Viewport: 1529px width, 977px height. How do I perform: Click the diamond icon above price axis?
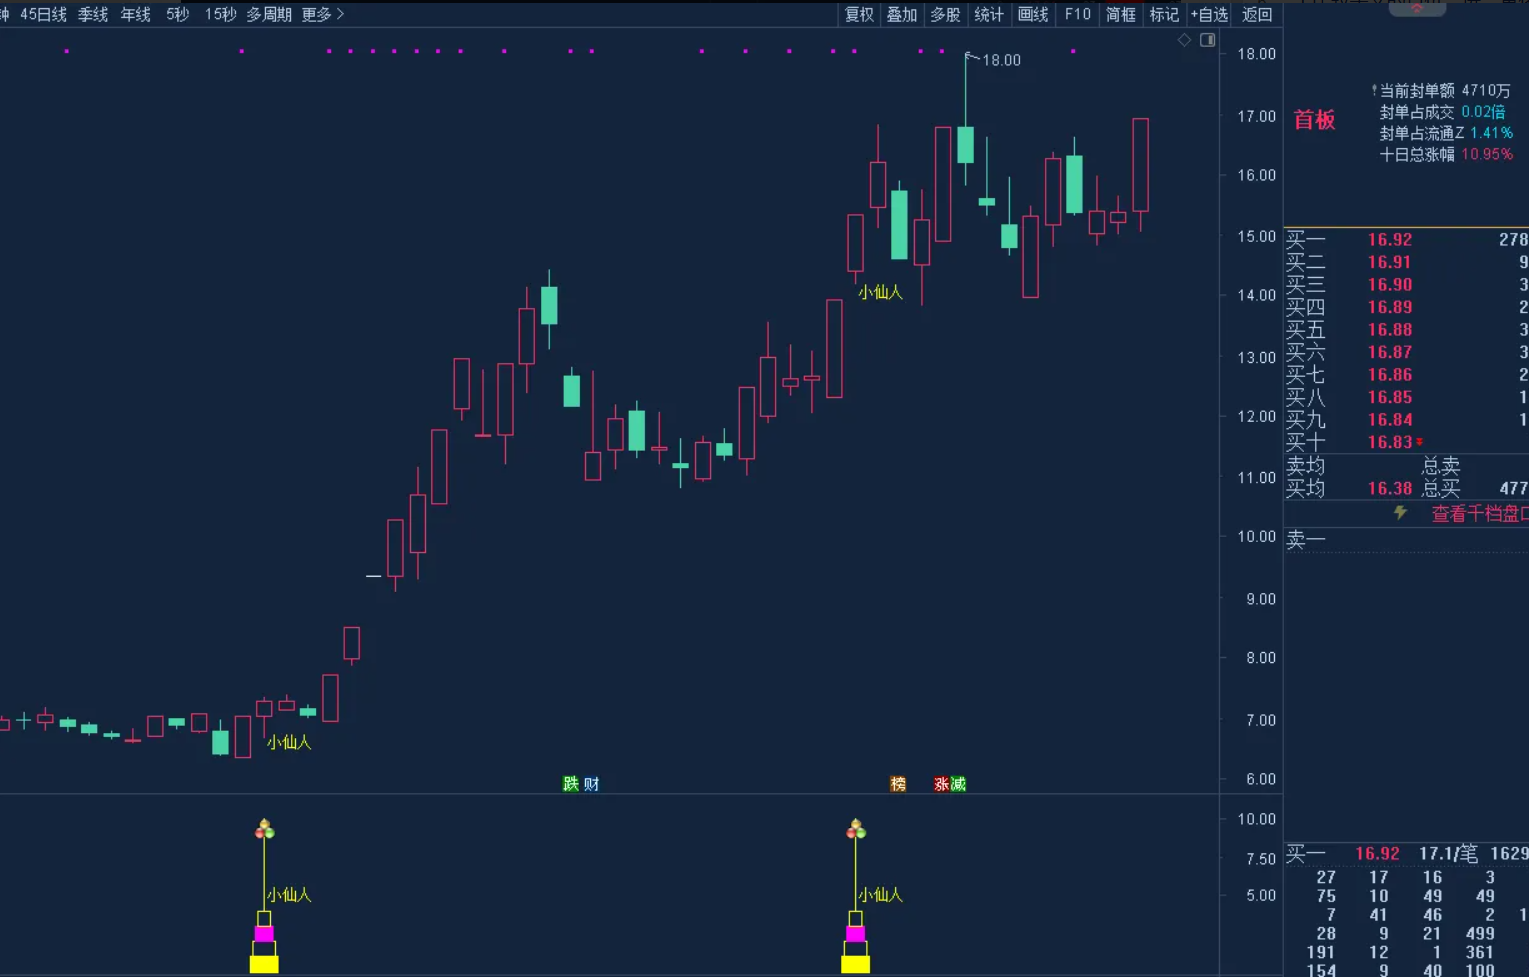1184,40
